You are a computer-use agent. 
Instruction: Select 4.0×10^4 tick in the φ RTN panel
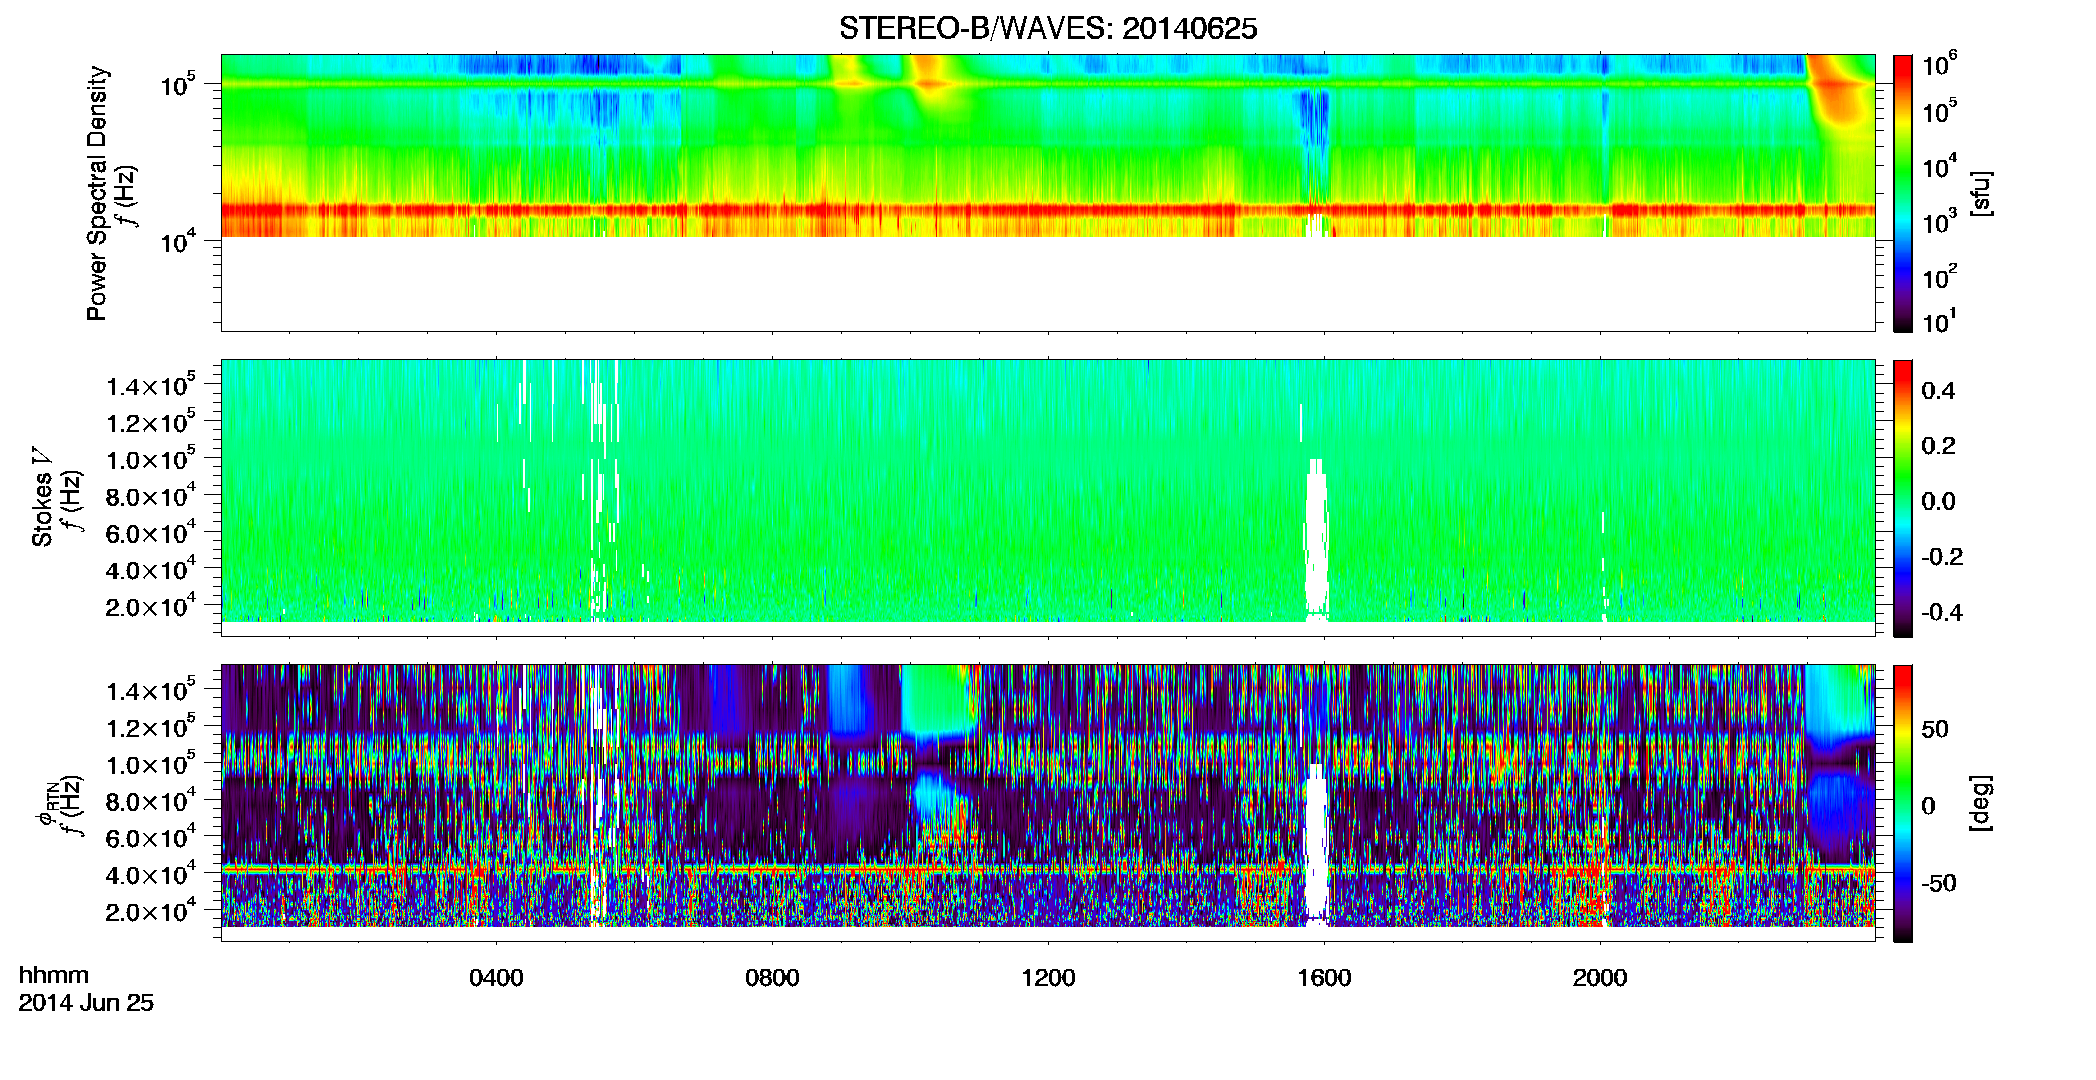coord(150,875)
